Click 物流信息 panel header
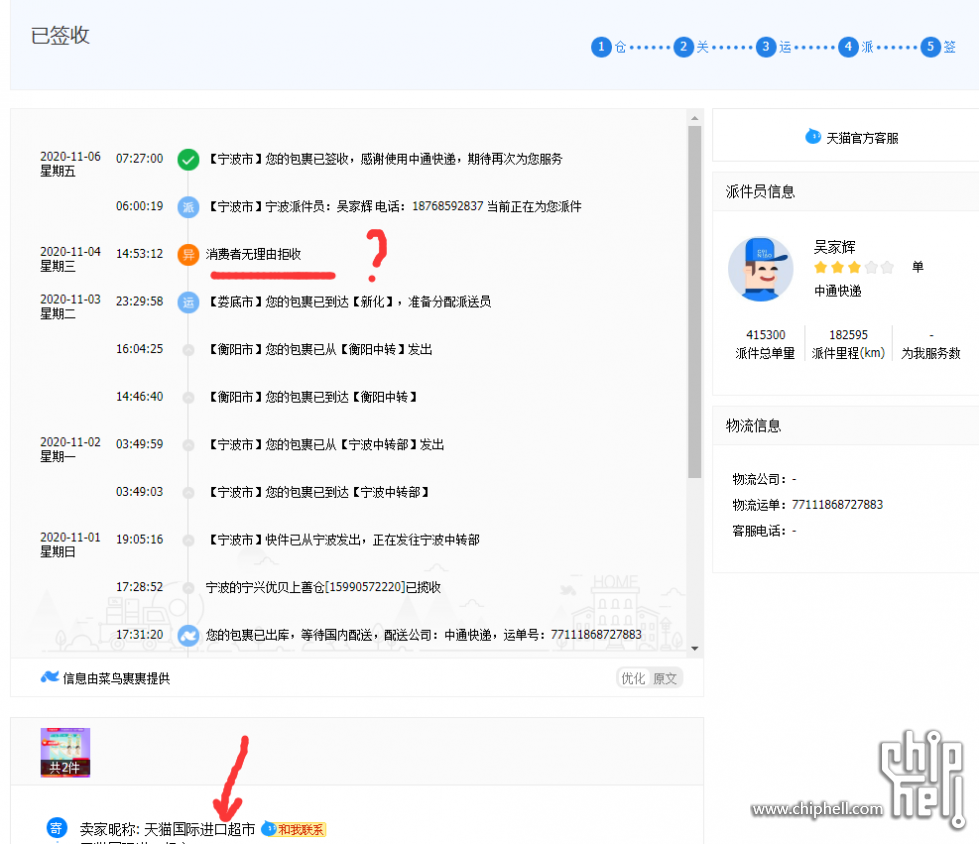The image size is (979, 844). point(753,426)
